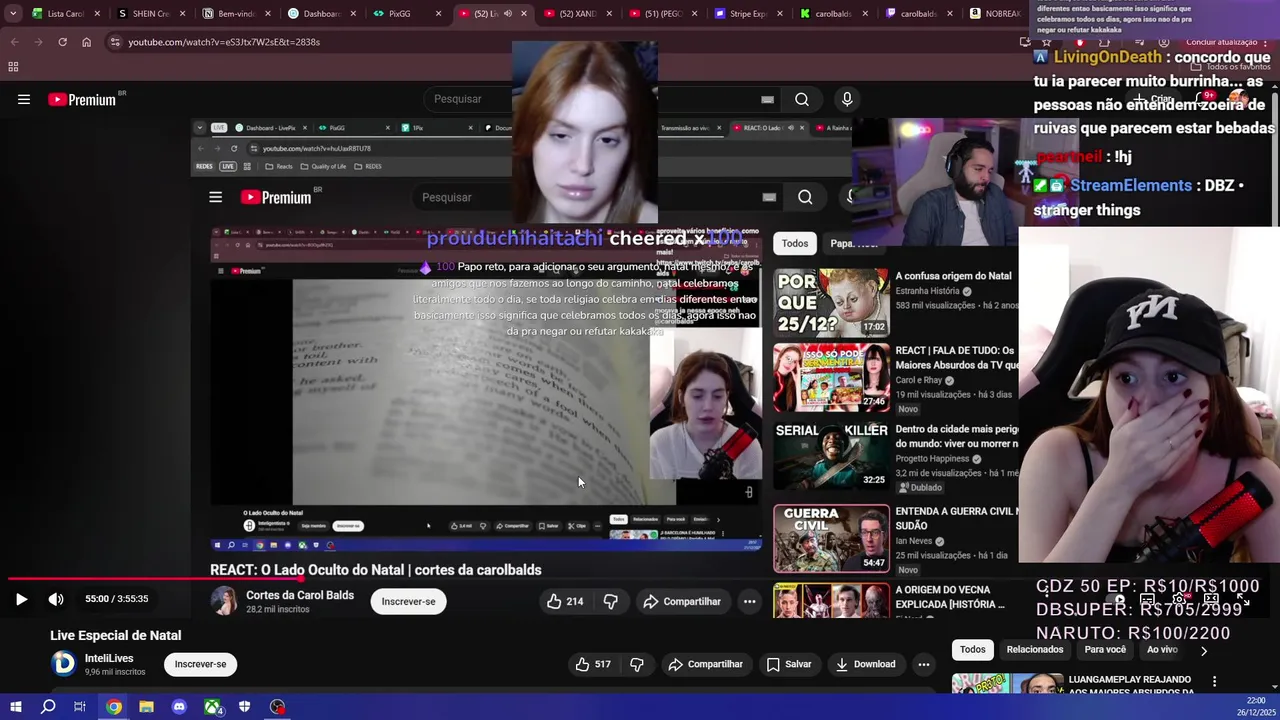Like the live with 517 likes
This screenshot has width=1280, height=720.
point(594,664)
